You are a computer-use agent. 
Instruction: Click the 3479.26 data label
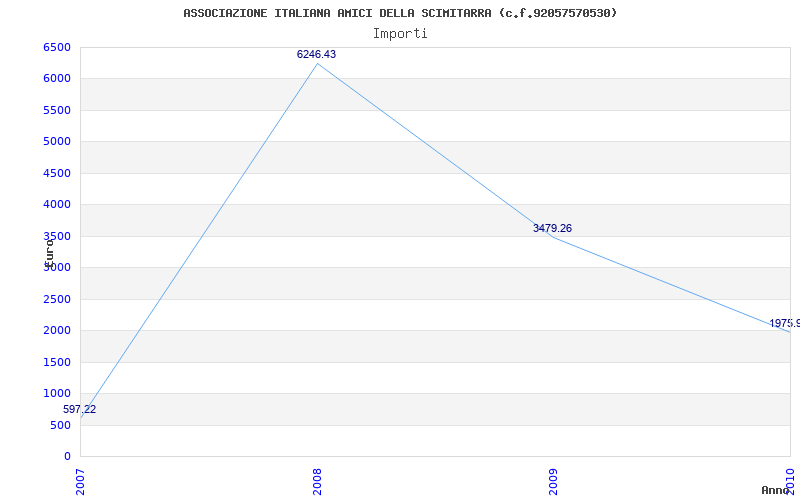(553, 229)
